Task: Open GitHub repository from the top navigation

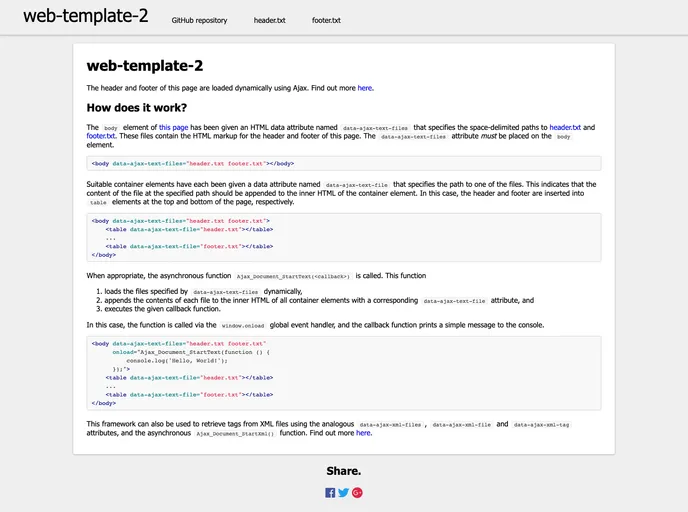Action: pos(199,20)
